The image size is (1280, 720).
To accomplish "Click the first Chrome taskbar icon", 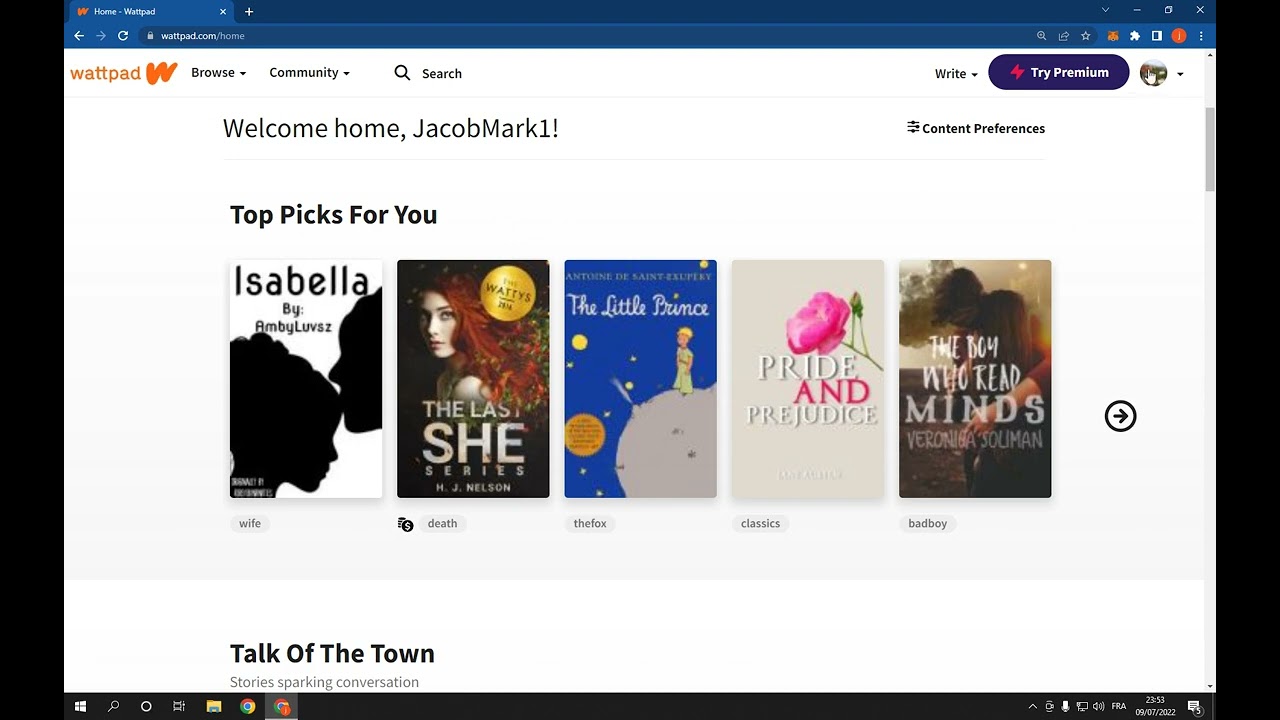I will coord(247,706).
